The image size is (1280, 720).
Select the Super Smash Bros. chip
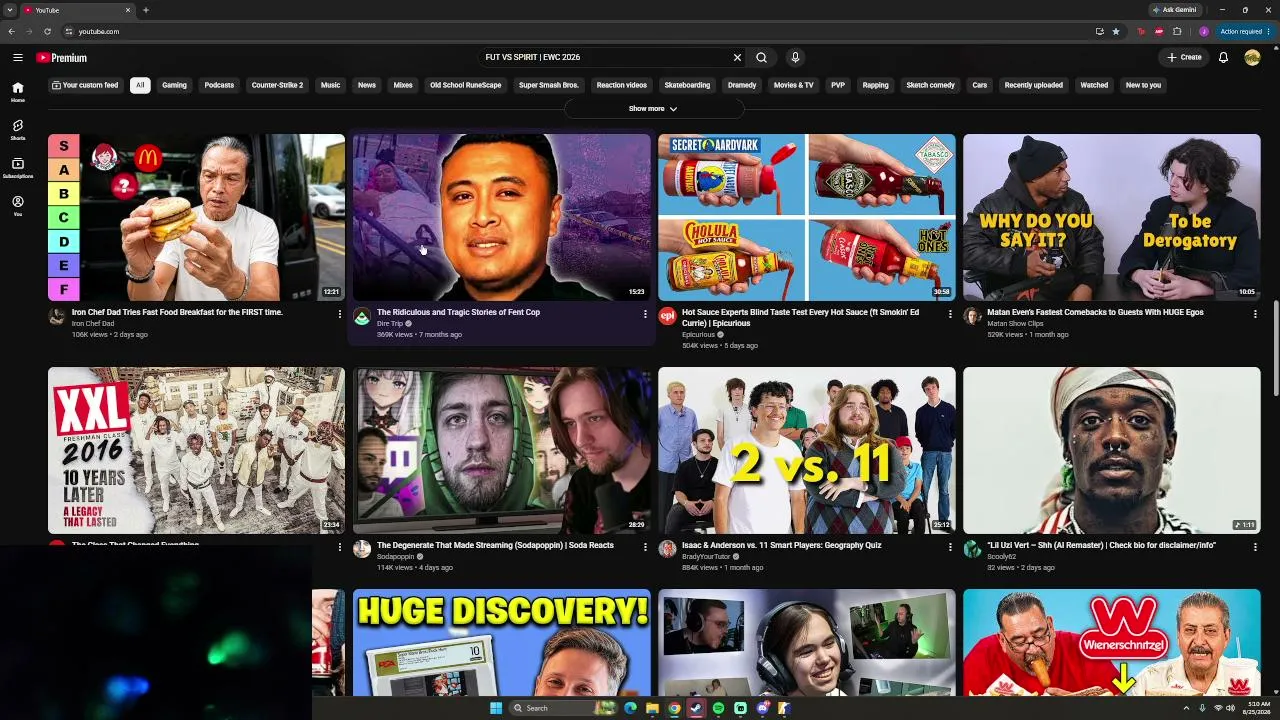[549, 85]
